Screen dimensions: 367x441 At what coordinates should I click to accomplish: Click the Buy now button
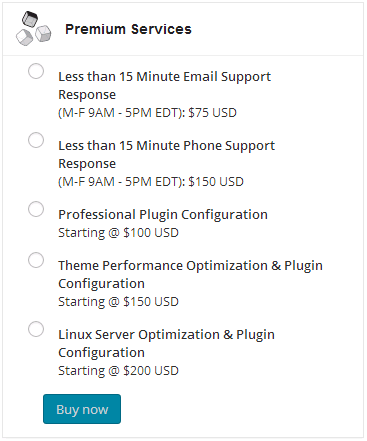pos(82,409)
